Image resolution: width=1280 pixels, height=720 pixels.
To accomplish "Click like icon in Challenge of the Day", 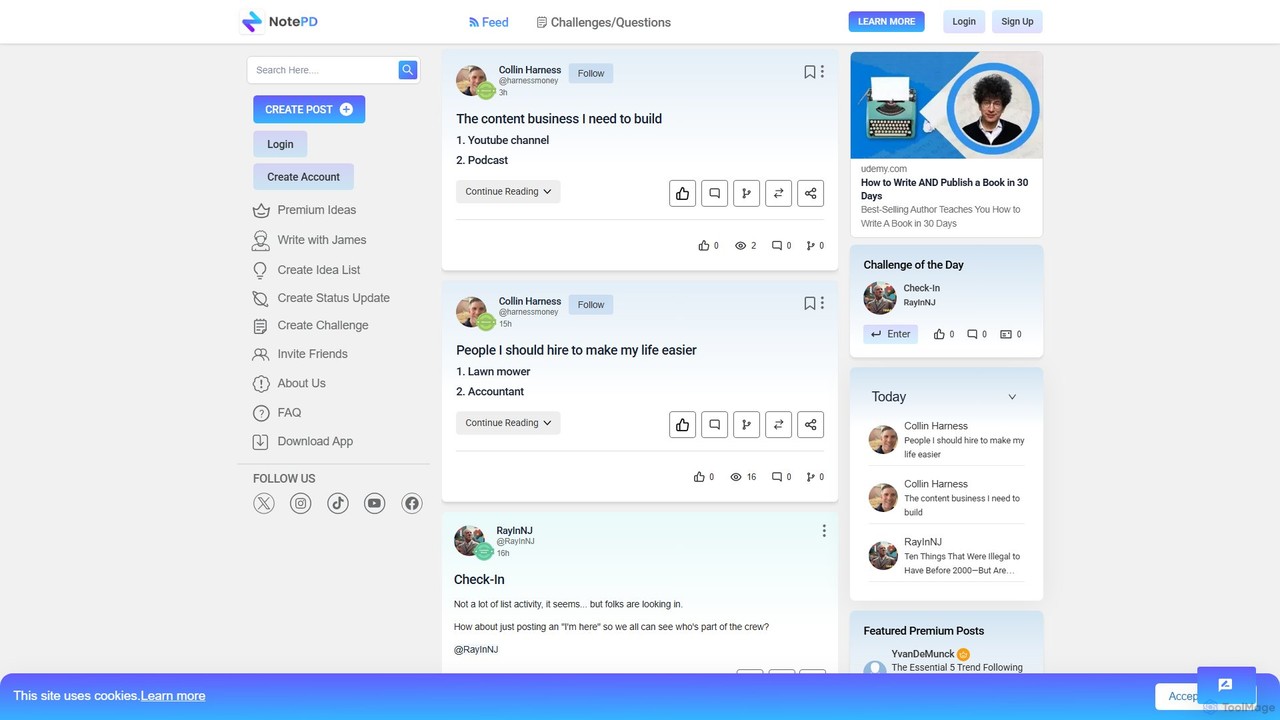I will click(x=939, y=334).
